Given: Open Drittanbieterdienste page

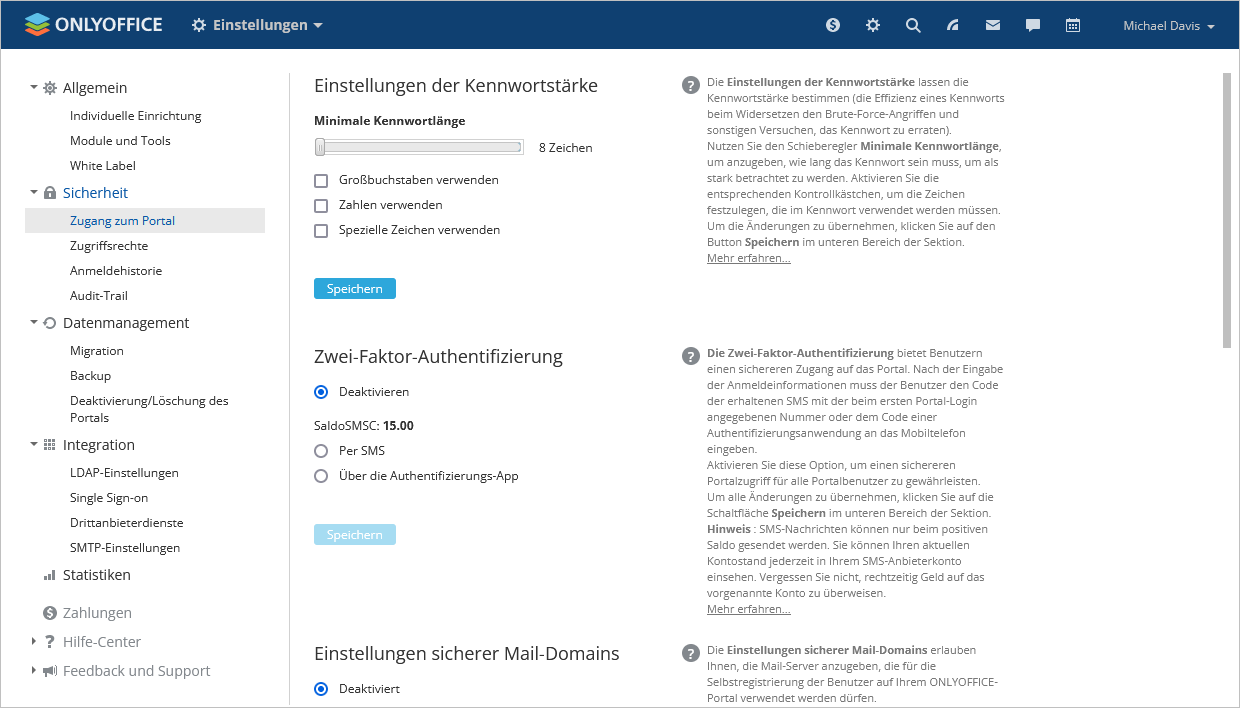Looking at the screenshot, I should click(x=127, y=523).
